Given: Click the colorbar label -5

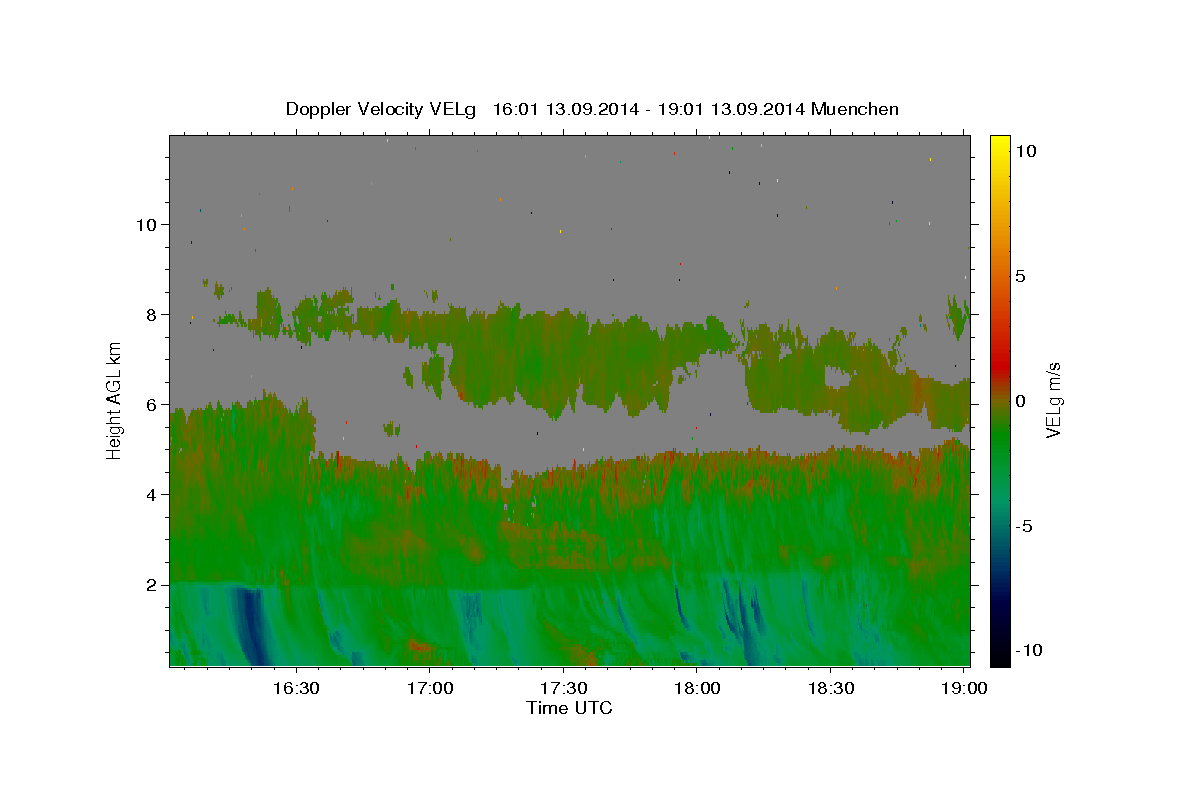Looking at the screenshot, I should tap(1025, 526).
